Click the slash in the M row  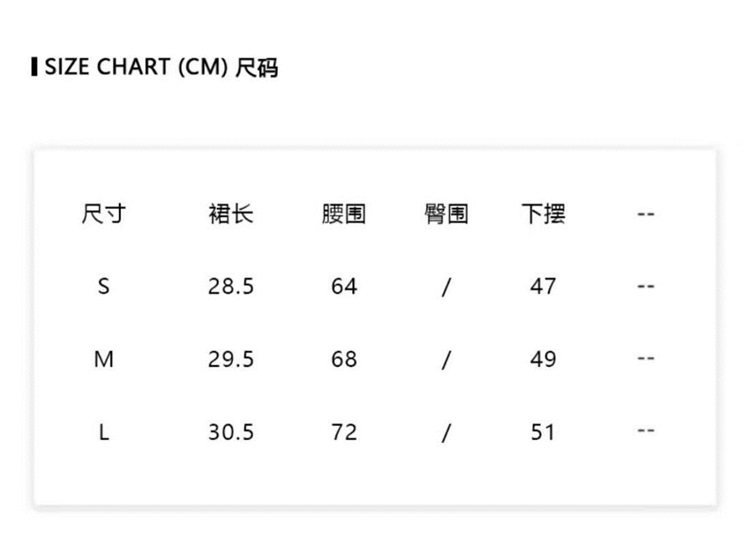(x=446, y=359)
